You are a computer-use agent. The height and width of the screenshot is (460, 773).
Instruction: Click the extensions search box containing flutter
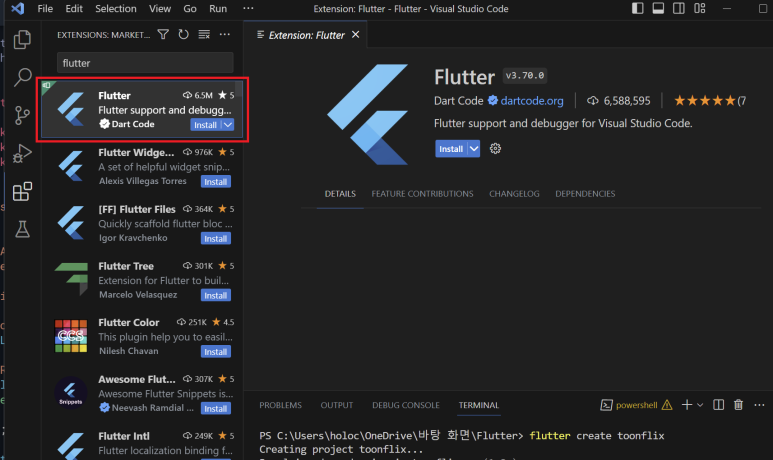point(145,63)
